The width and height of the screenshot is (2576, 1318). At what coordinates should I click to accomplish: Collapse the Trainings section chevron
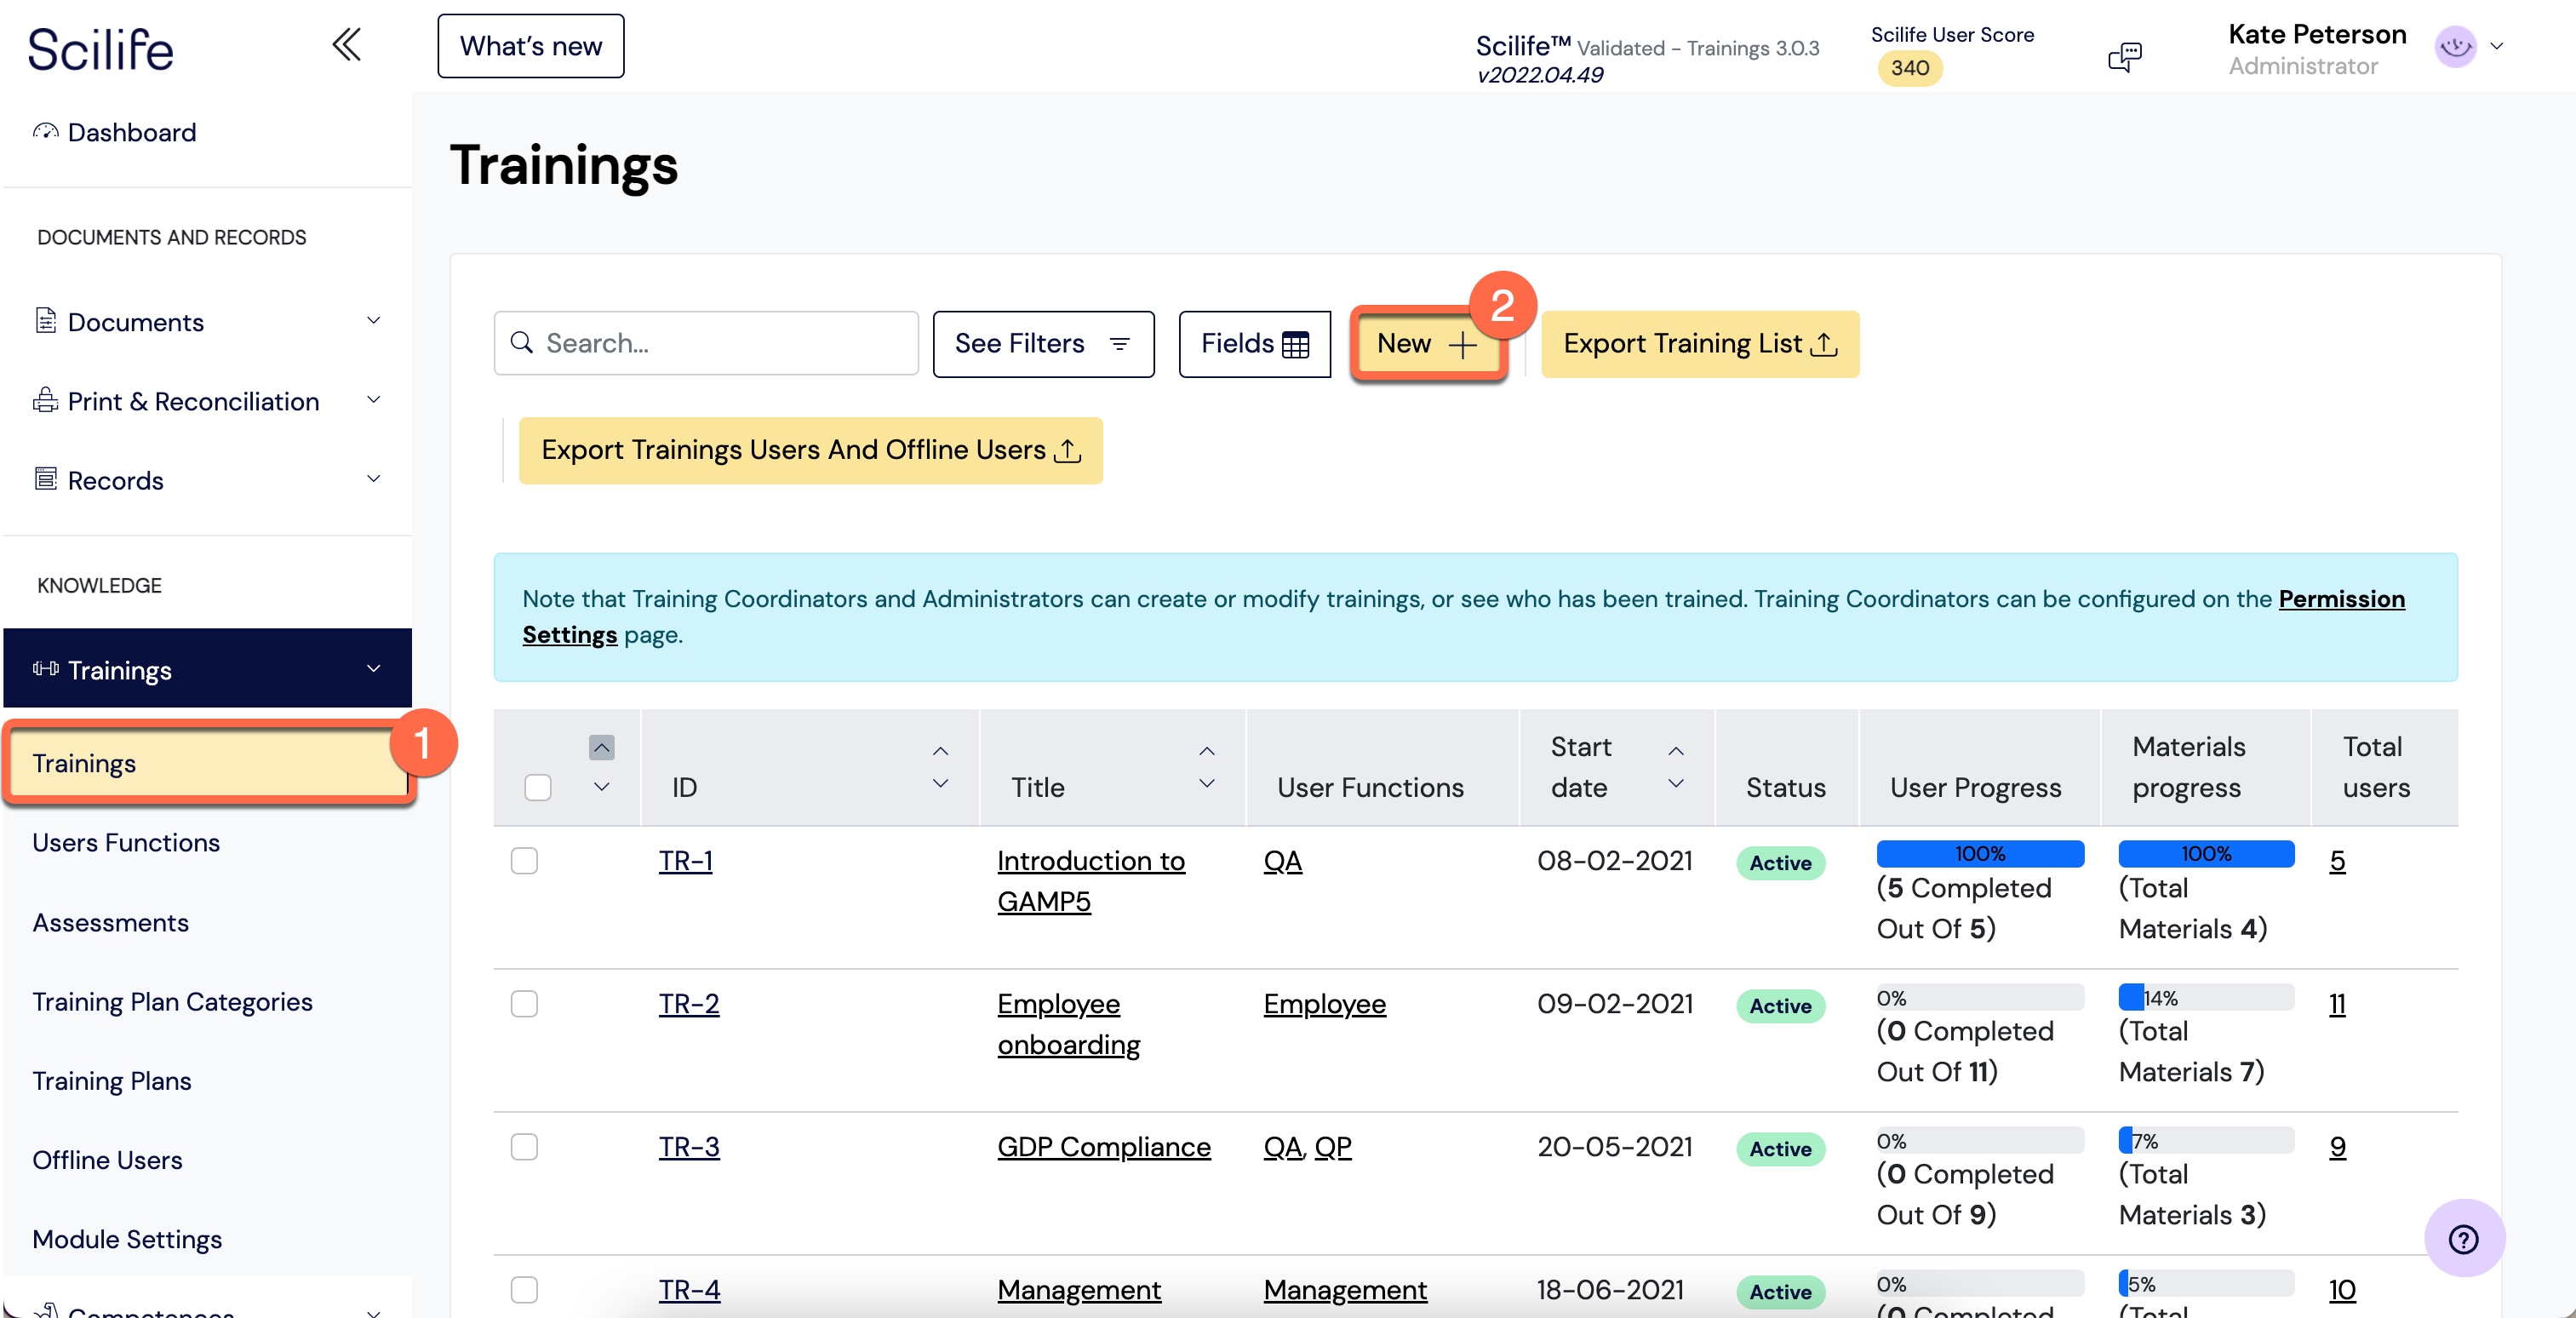374,669
